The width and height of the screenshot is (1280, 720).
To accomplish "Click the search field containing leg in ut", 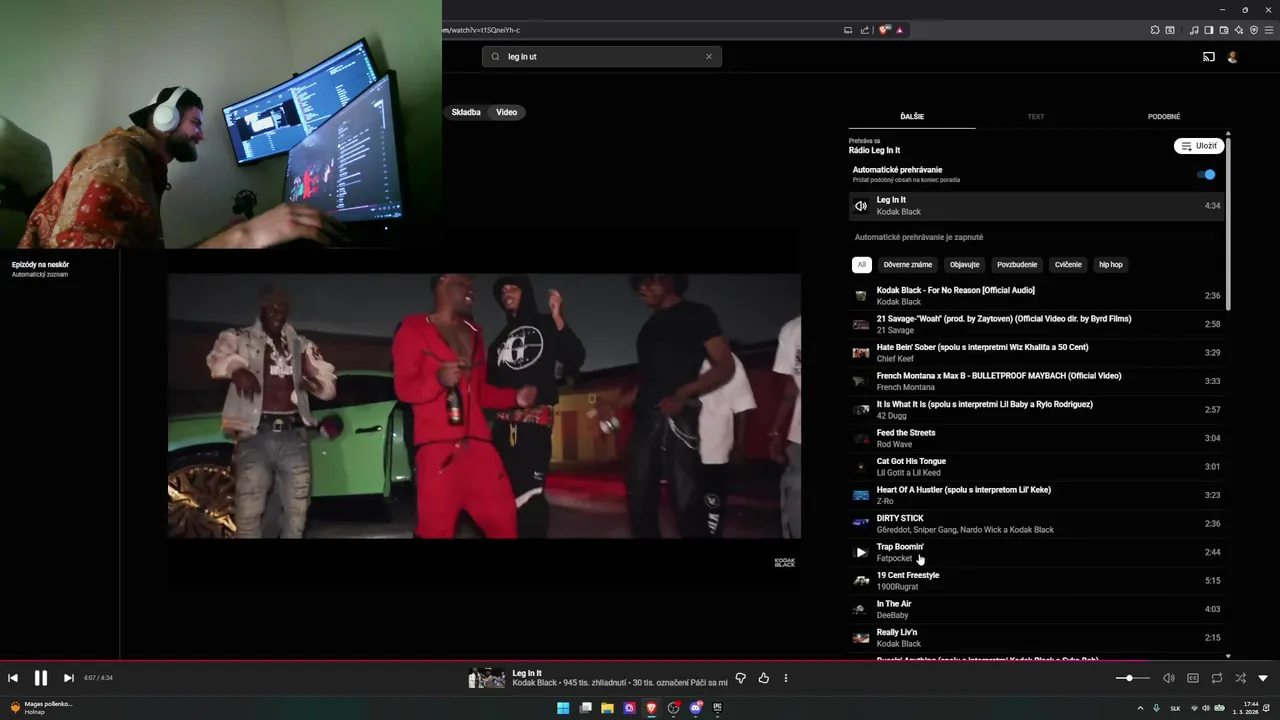I will 601,57.
